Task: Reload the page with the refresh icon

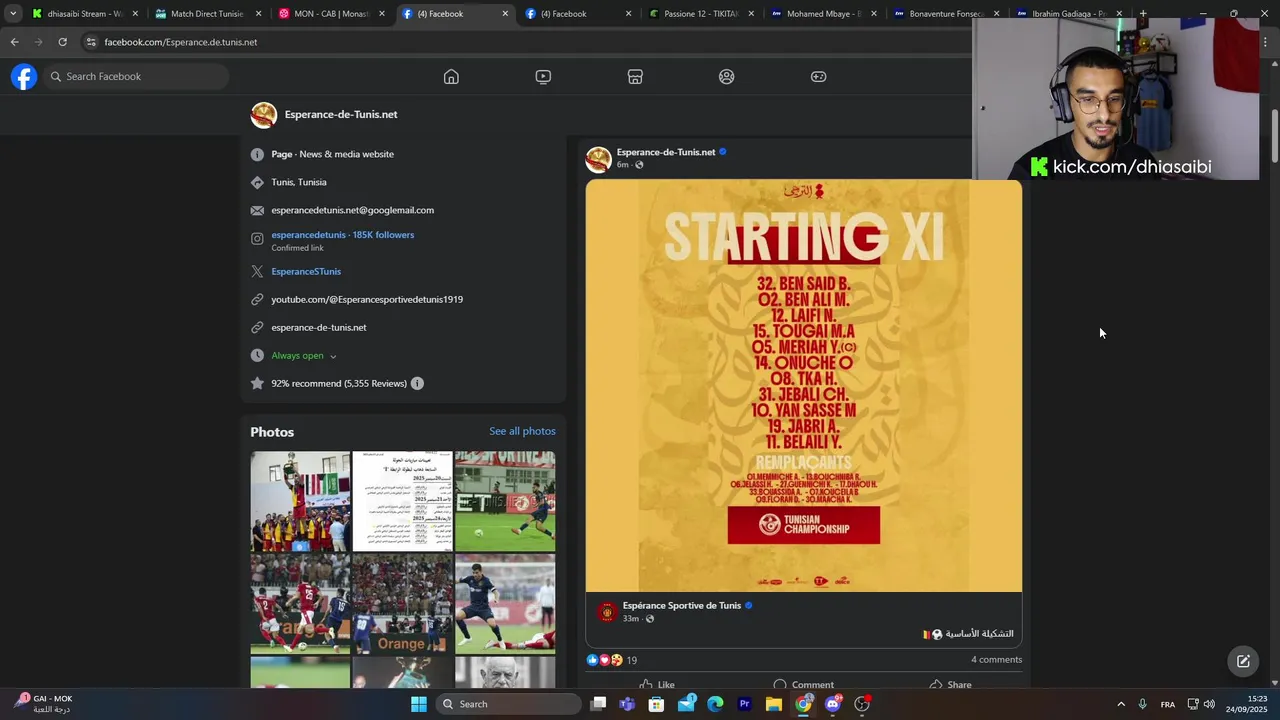Action: pyautogui.click(x=62, y=42)
